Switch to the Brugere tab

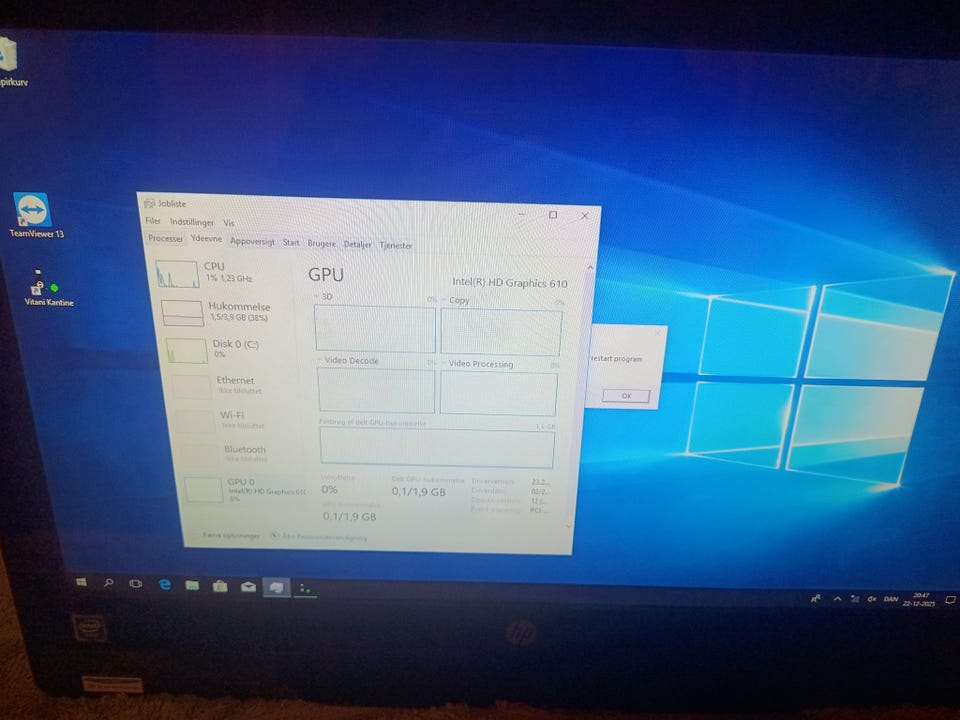[x=321, y=243]
